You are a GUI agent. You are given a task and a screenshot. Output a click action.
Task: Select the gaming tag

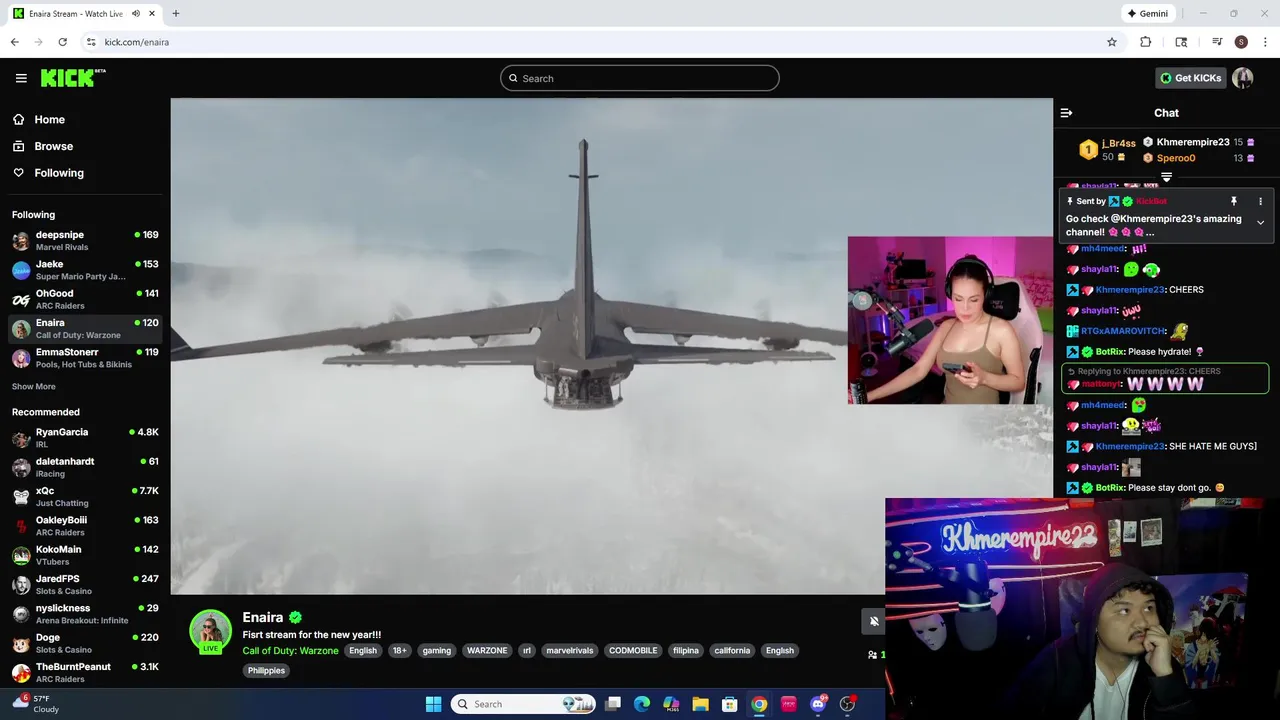point(437,650)
